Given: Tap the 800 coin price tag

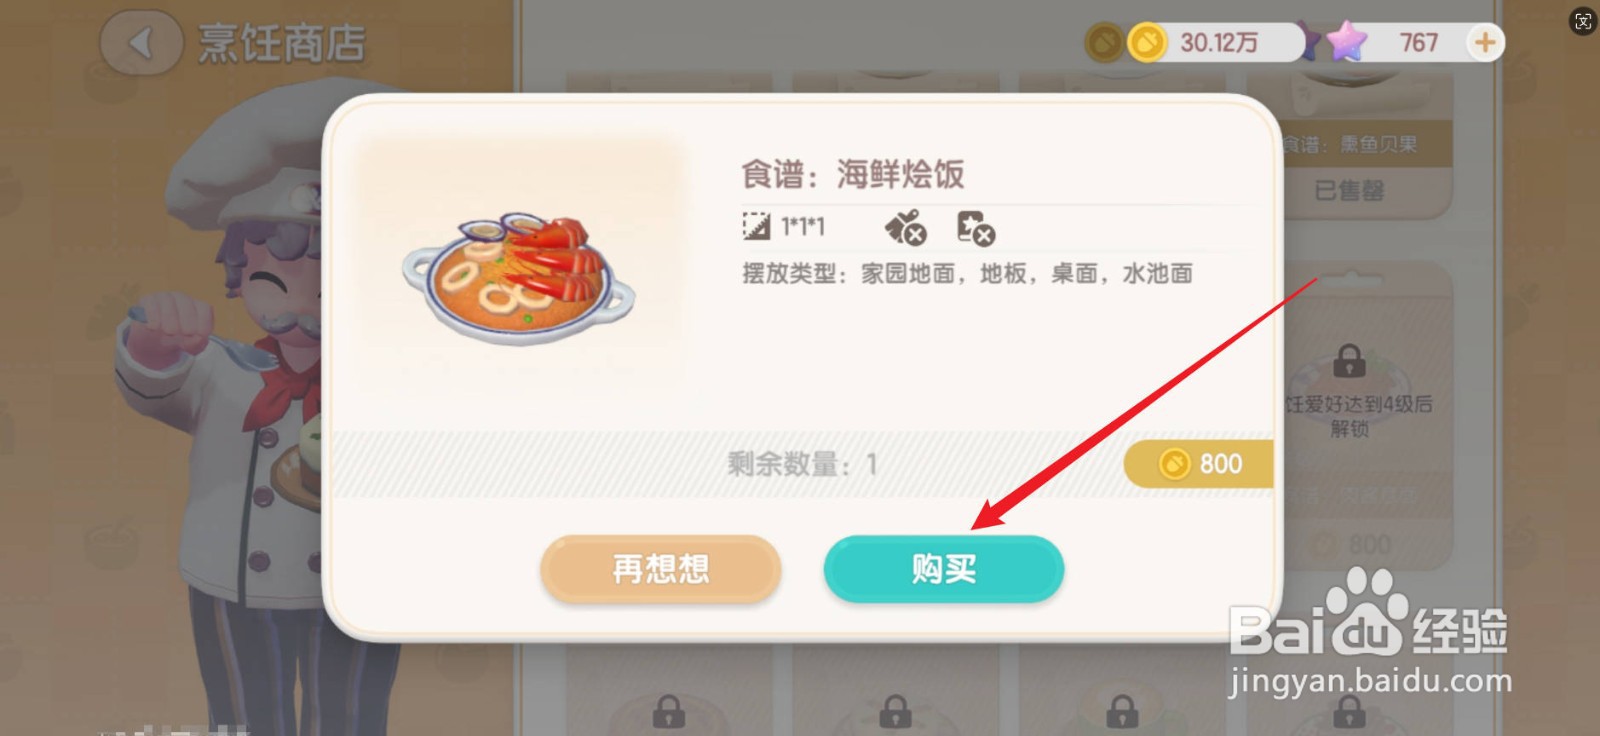Looking at the screenshot, I should (1199, 464).
